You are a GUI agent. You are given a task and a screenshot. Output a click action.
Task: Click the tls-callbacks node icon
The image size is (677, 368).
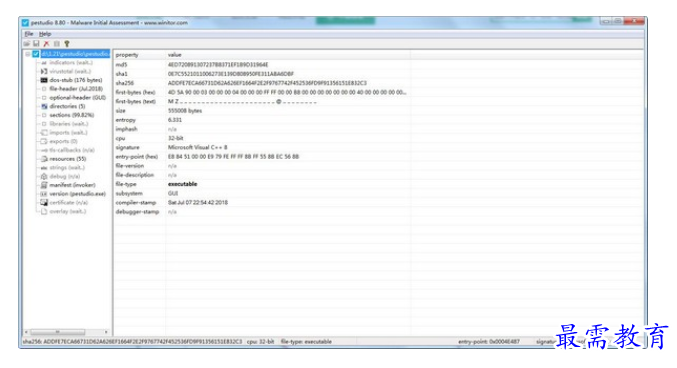coord(44,150)
